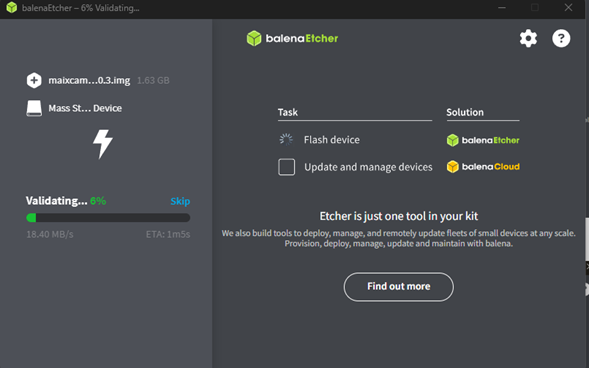
Task: Click the balenaEtcher cube logo in header
Action: [x=254, y=38]
